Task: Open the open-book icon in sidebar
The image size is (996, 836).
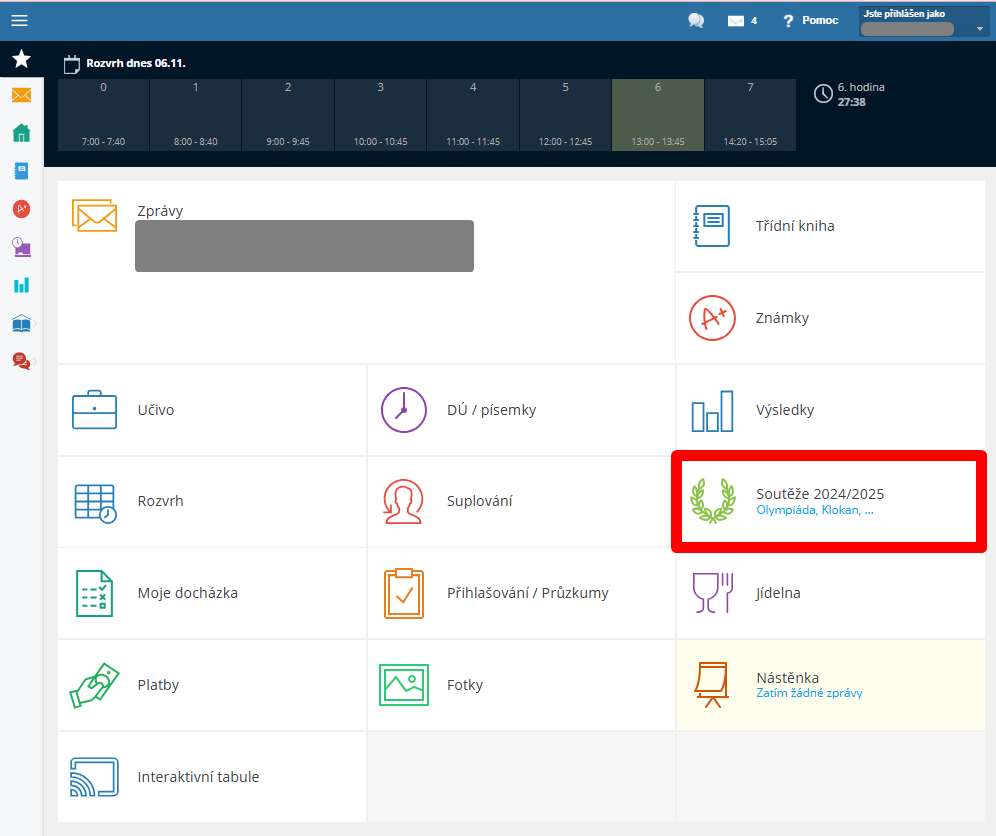Action: click(x=22, y=323)
